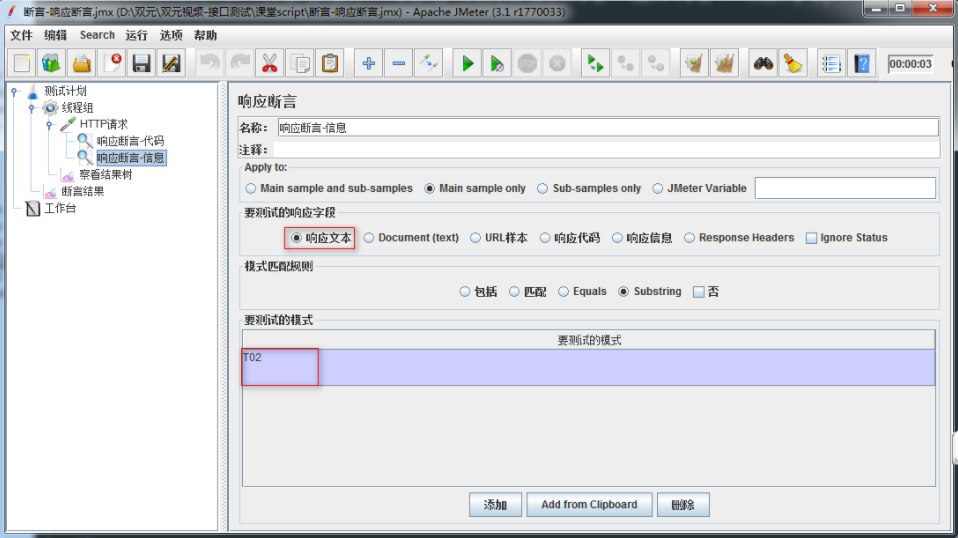Click the Start No Pauses icon

(x=497, y=64)
